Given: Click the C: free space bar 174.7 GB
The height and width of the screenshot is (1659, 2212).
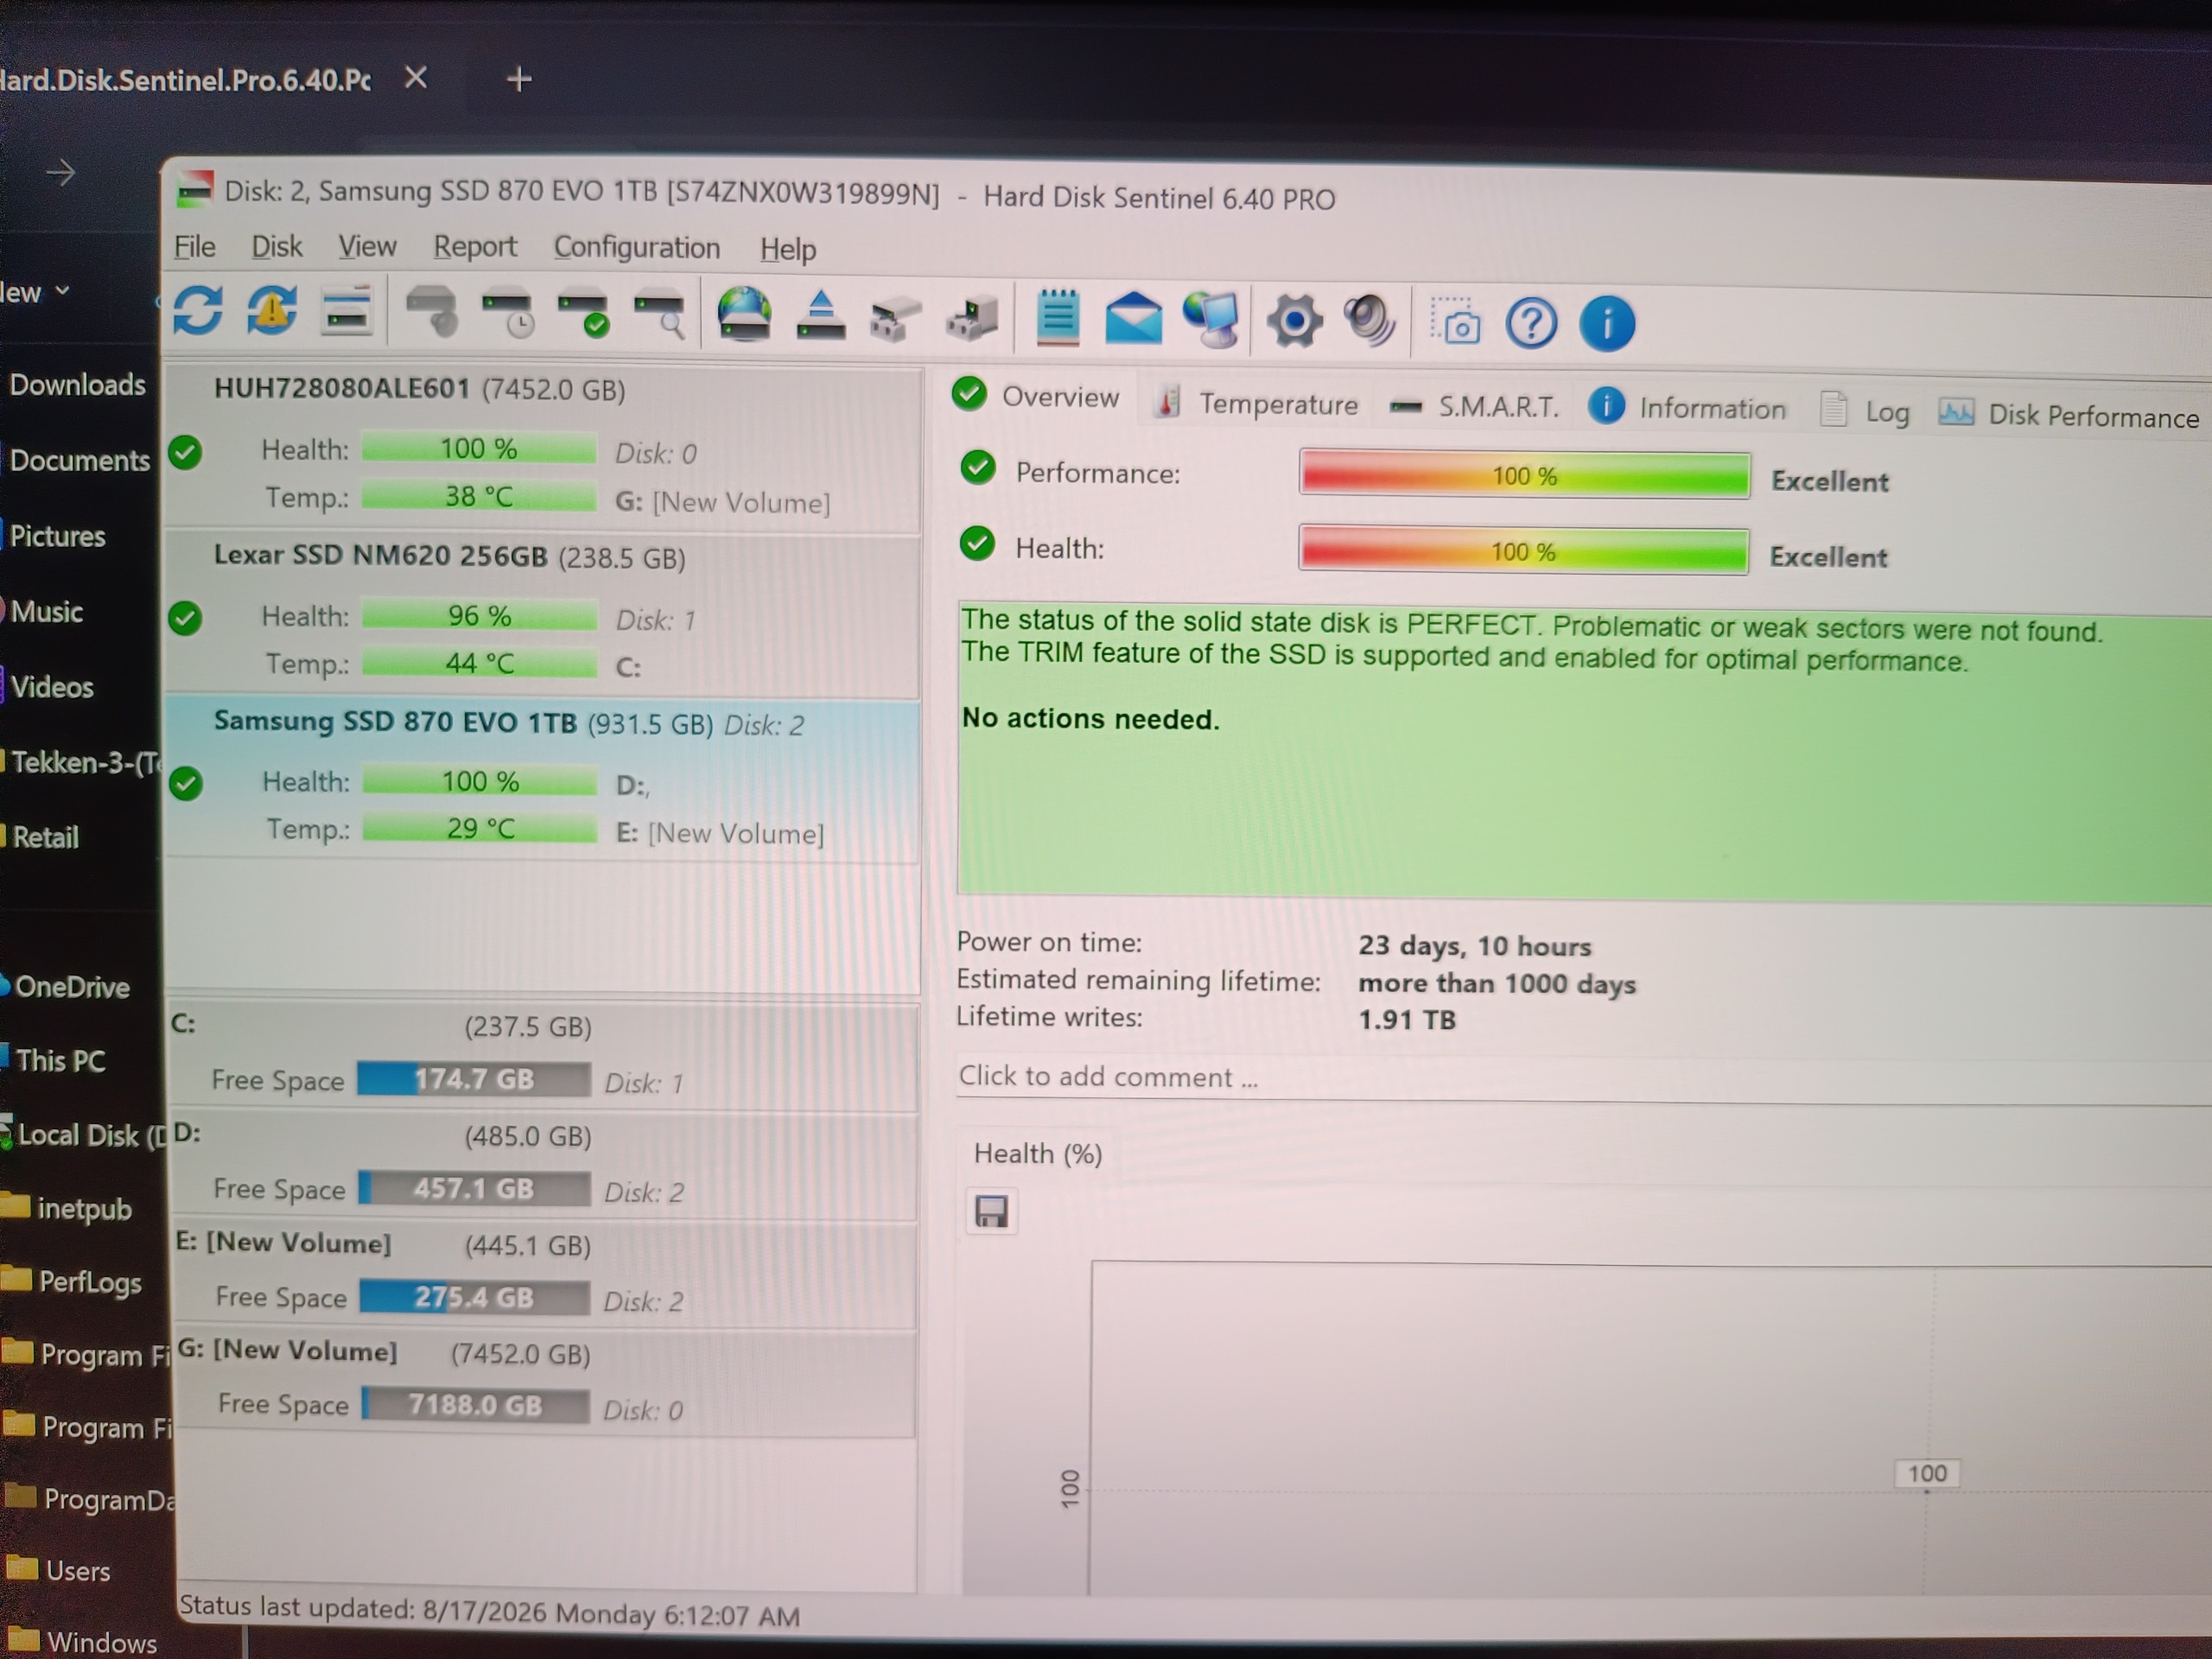Looking at the screenshot, I should [x=474, y=1080].
